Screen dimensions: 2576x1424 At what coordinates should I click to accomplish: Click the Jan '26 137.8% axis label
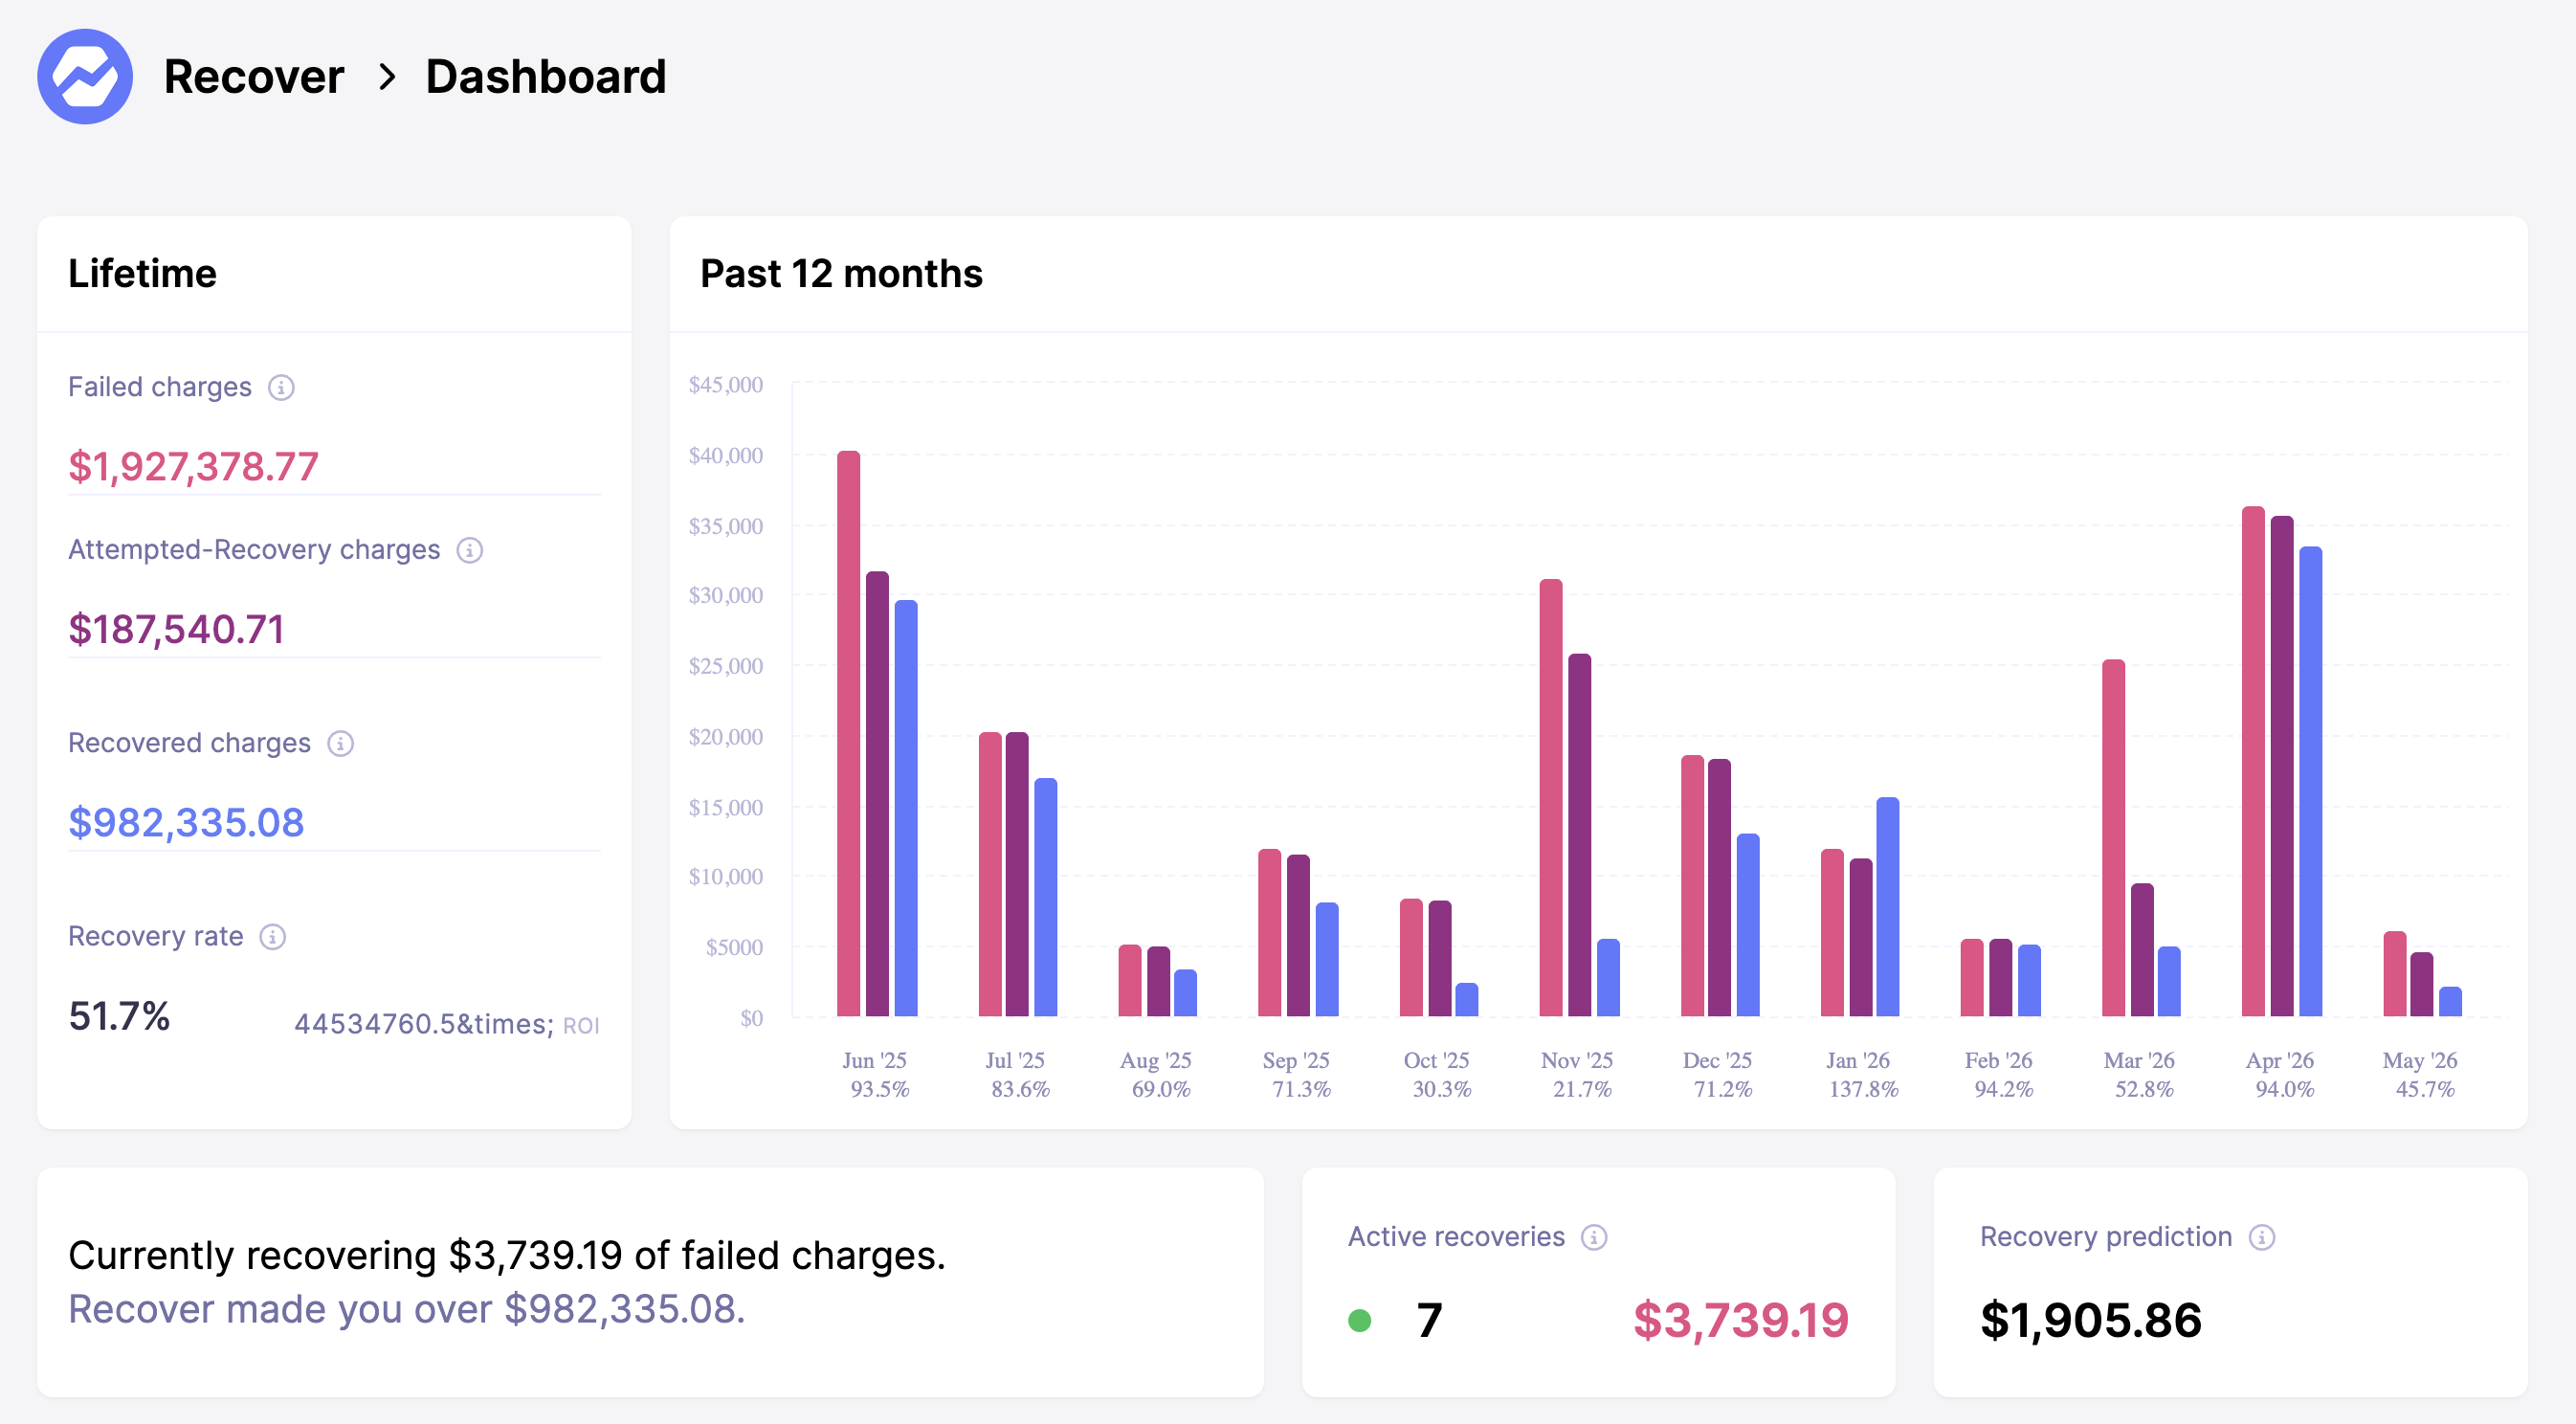coord(1861,1074)
